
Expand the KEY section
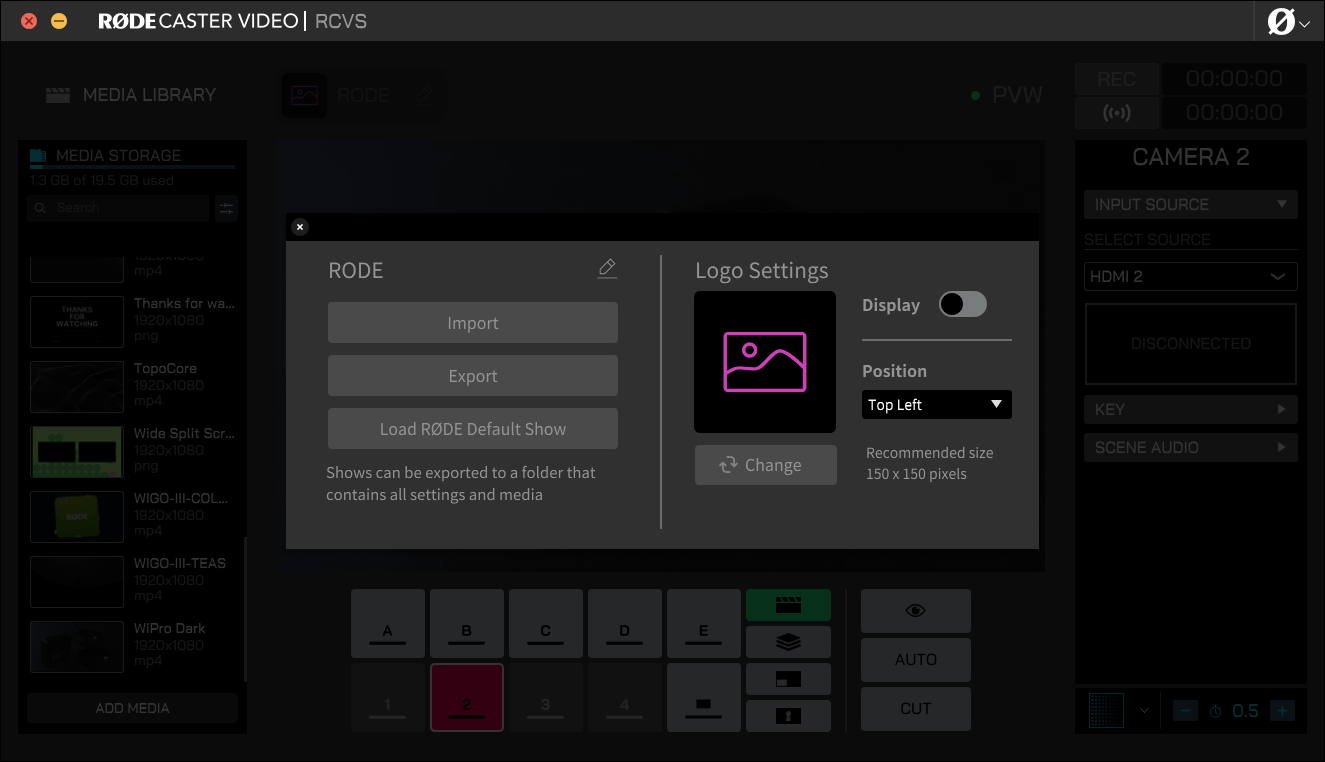pos(1190,410)
